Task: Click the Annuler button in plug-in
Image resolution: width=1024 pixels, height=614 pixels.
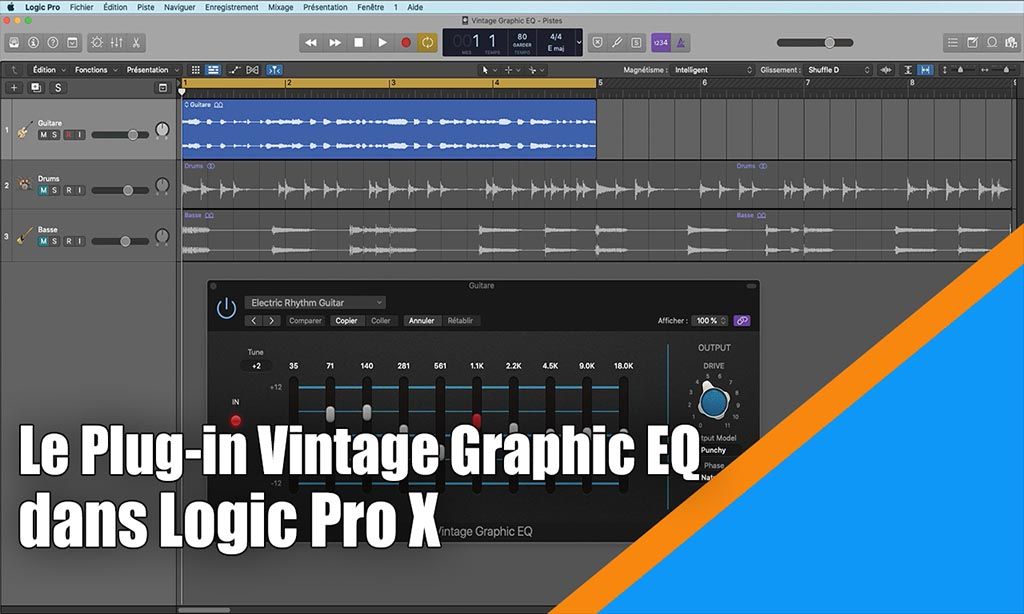Action: [421, 321]
